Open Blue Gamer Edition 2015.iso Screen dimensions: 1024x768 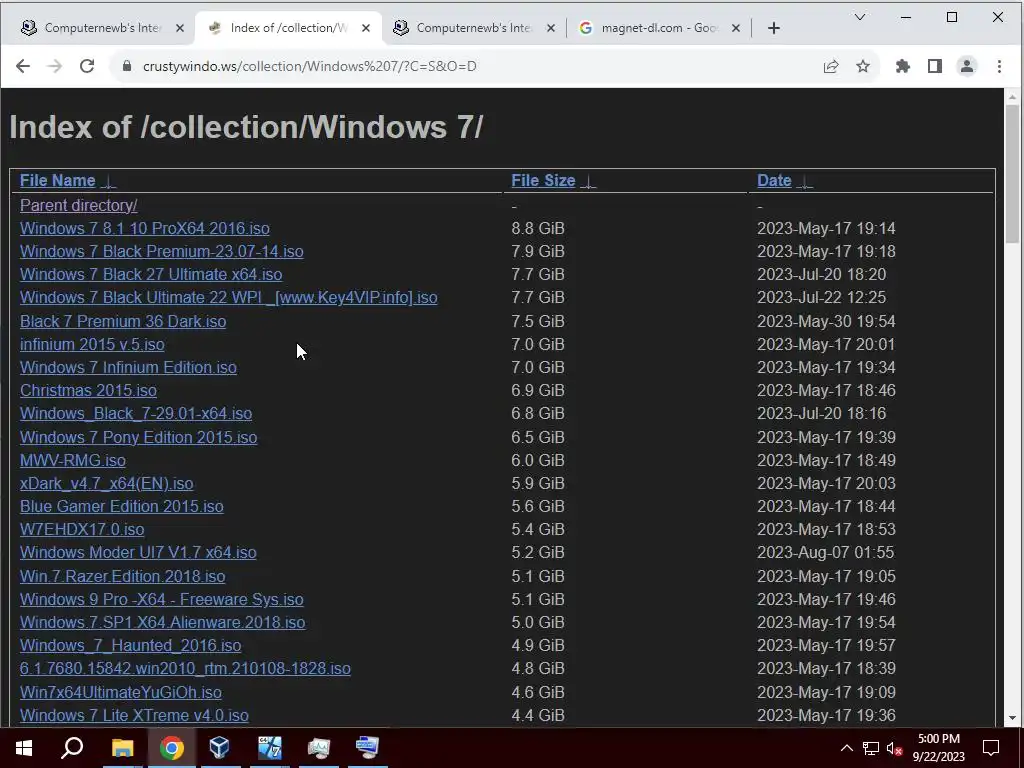tap(121, 506)
